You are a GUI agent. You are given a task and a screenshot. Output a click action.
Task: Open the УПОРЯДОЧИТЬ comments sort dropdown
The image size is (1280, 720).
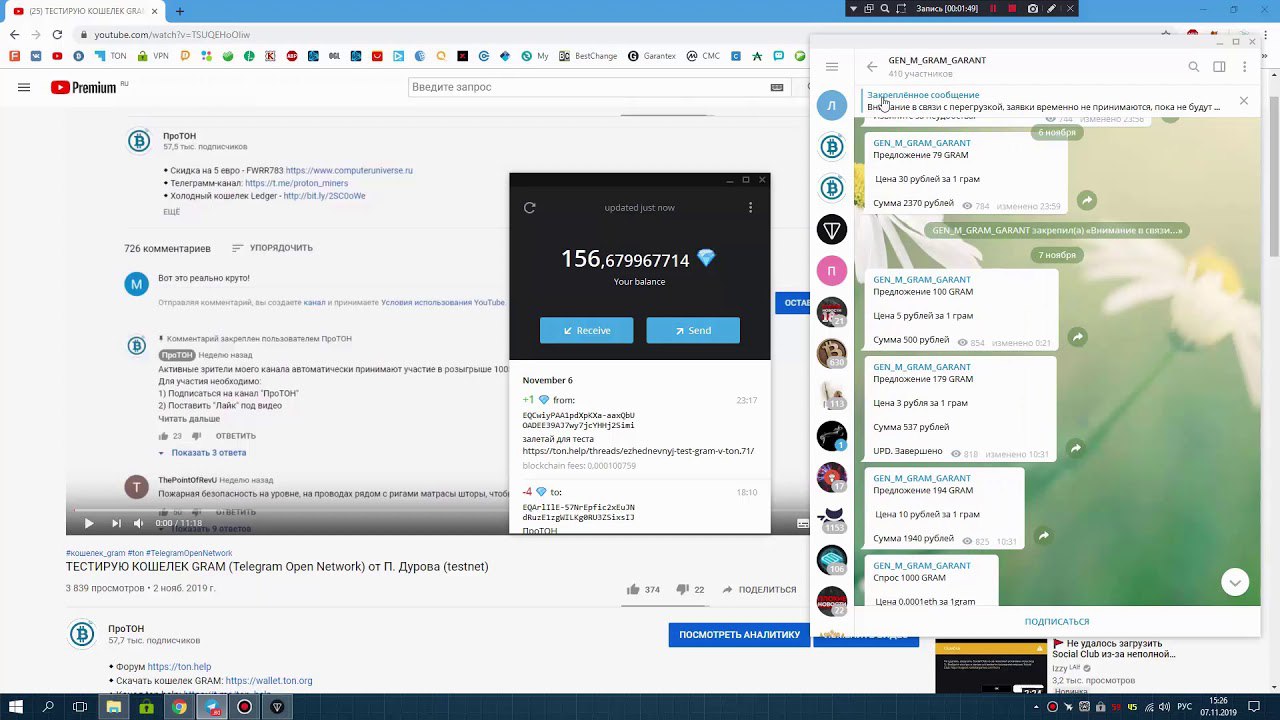(x=272, y=248)
